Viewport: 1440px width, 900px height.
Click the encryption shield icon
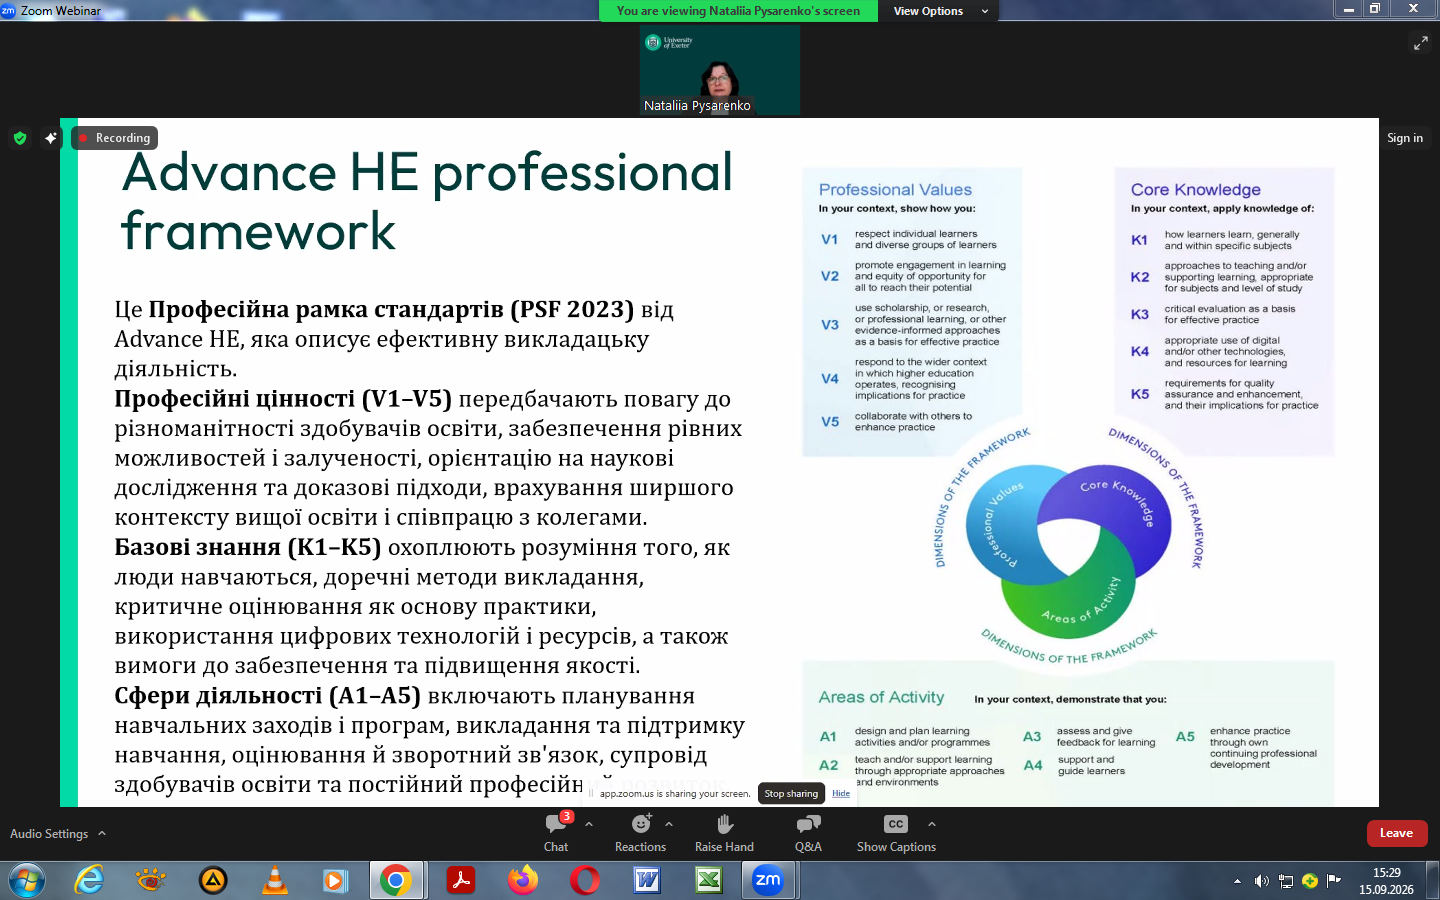[20, 138]
